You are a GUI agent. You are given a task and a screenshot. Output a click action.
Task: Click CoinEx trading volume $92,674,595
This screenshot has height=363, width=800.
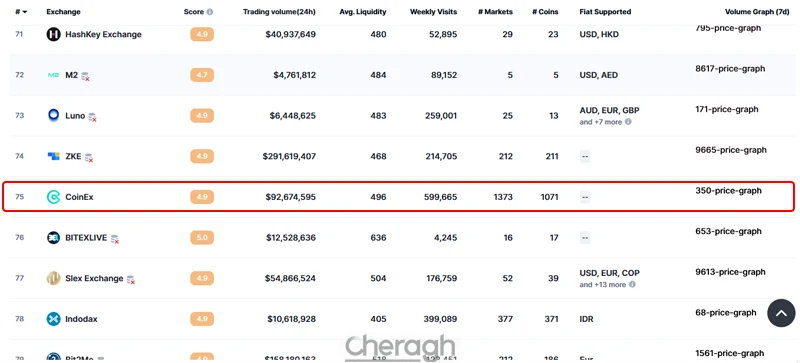pos(290,197)
